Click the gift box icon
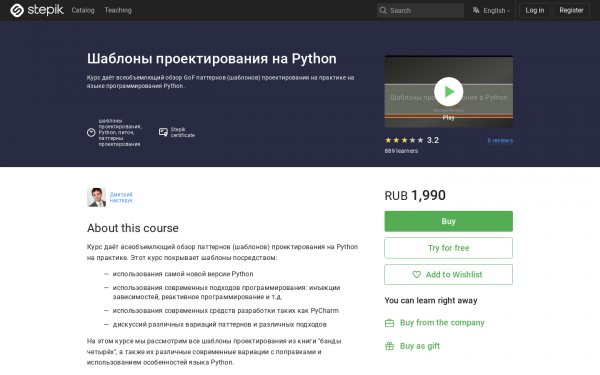The width and height of the screenshot is (600, 375). click(389, 346)
